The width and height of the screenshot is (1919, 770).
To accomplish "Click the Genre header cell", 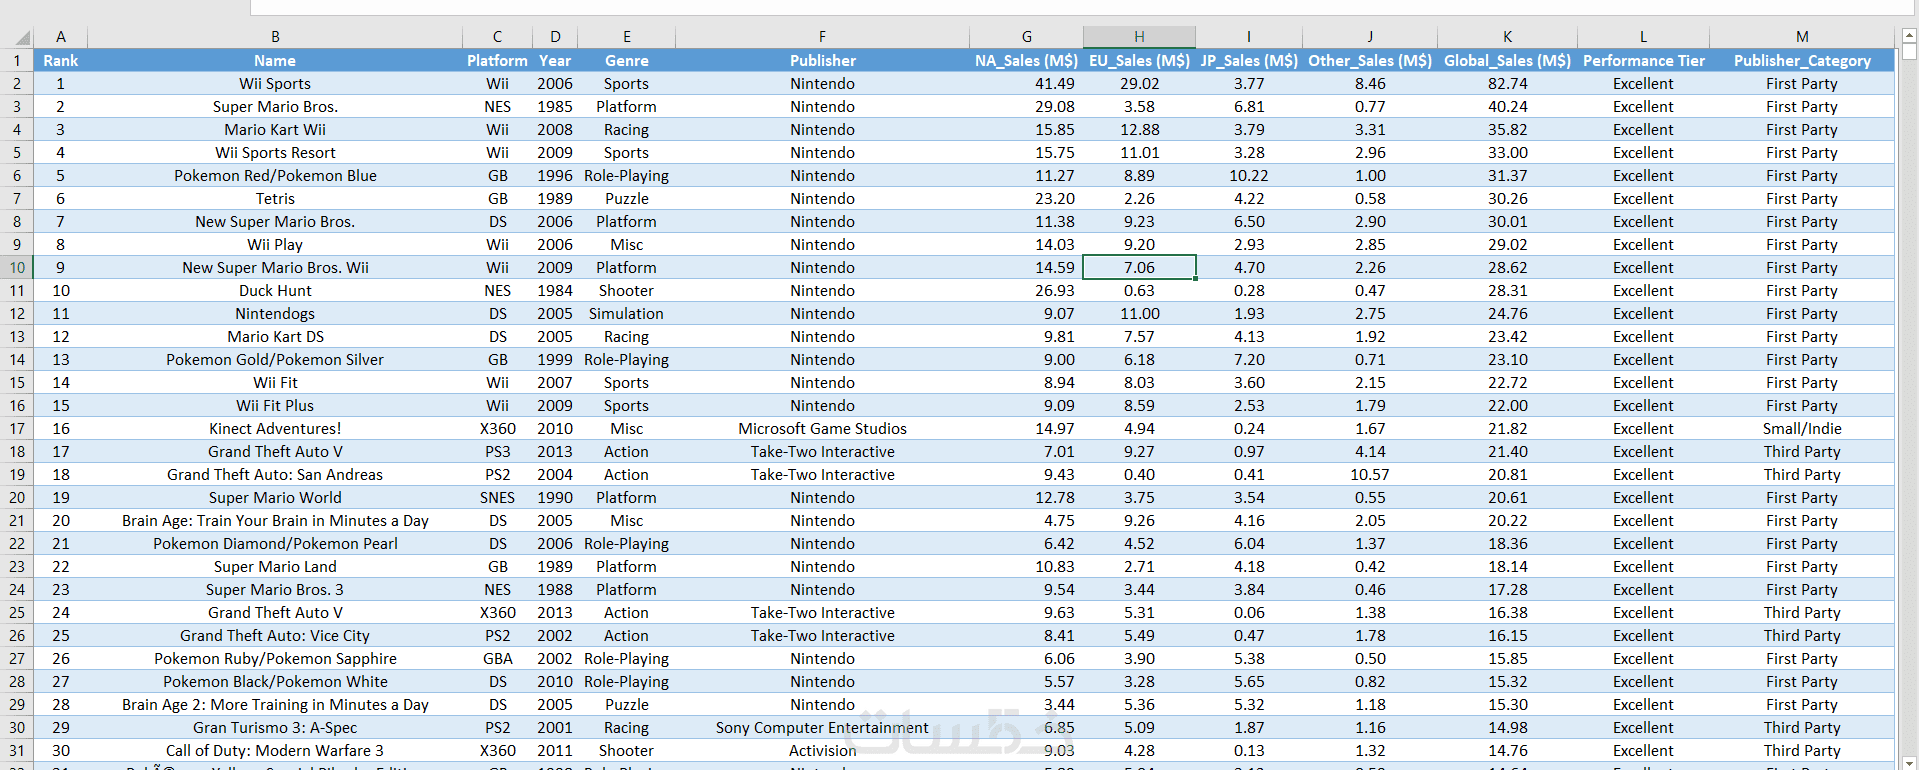I will (627, 61).
